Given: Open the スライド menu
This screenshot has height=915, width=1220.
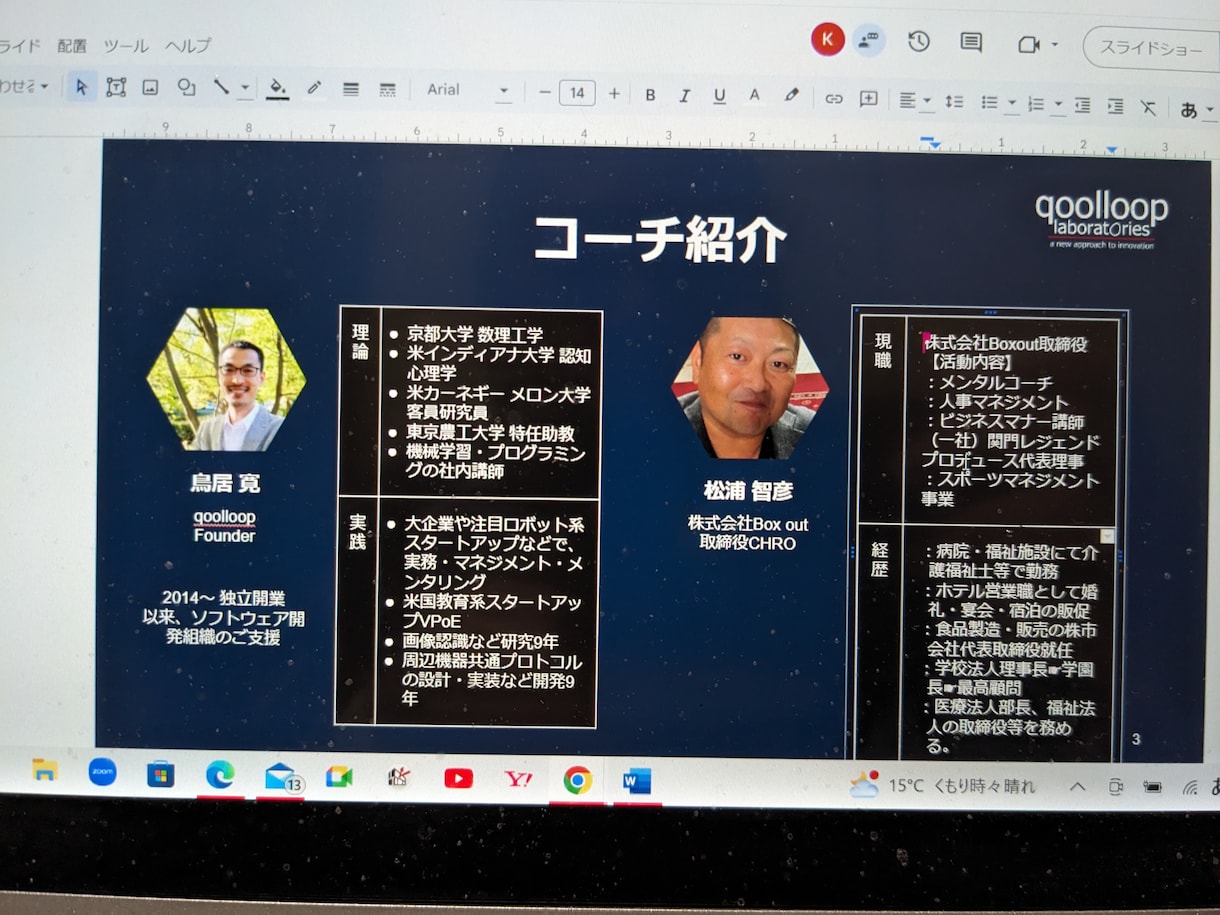Looking at the screenshot, I should click(x=20, y=44).
